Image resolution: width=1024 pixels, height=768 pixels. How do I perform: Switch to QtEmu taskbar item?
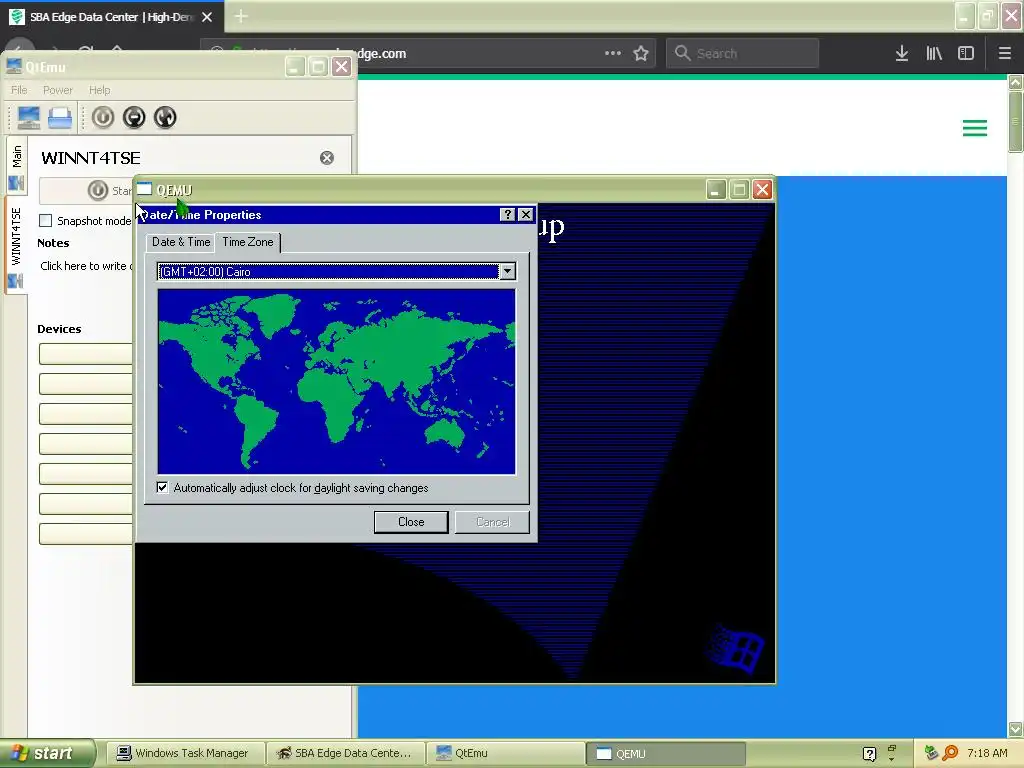click(505, 754)
